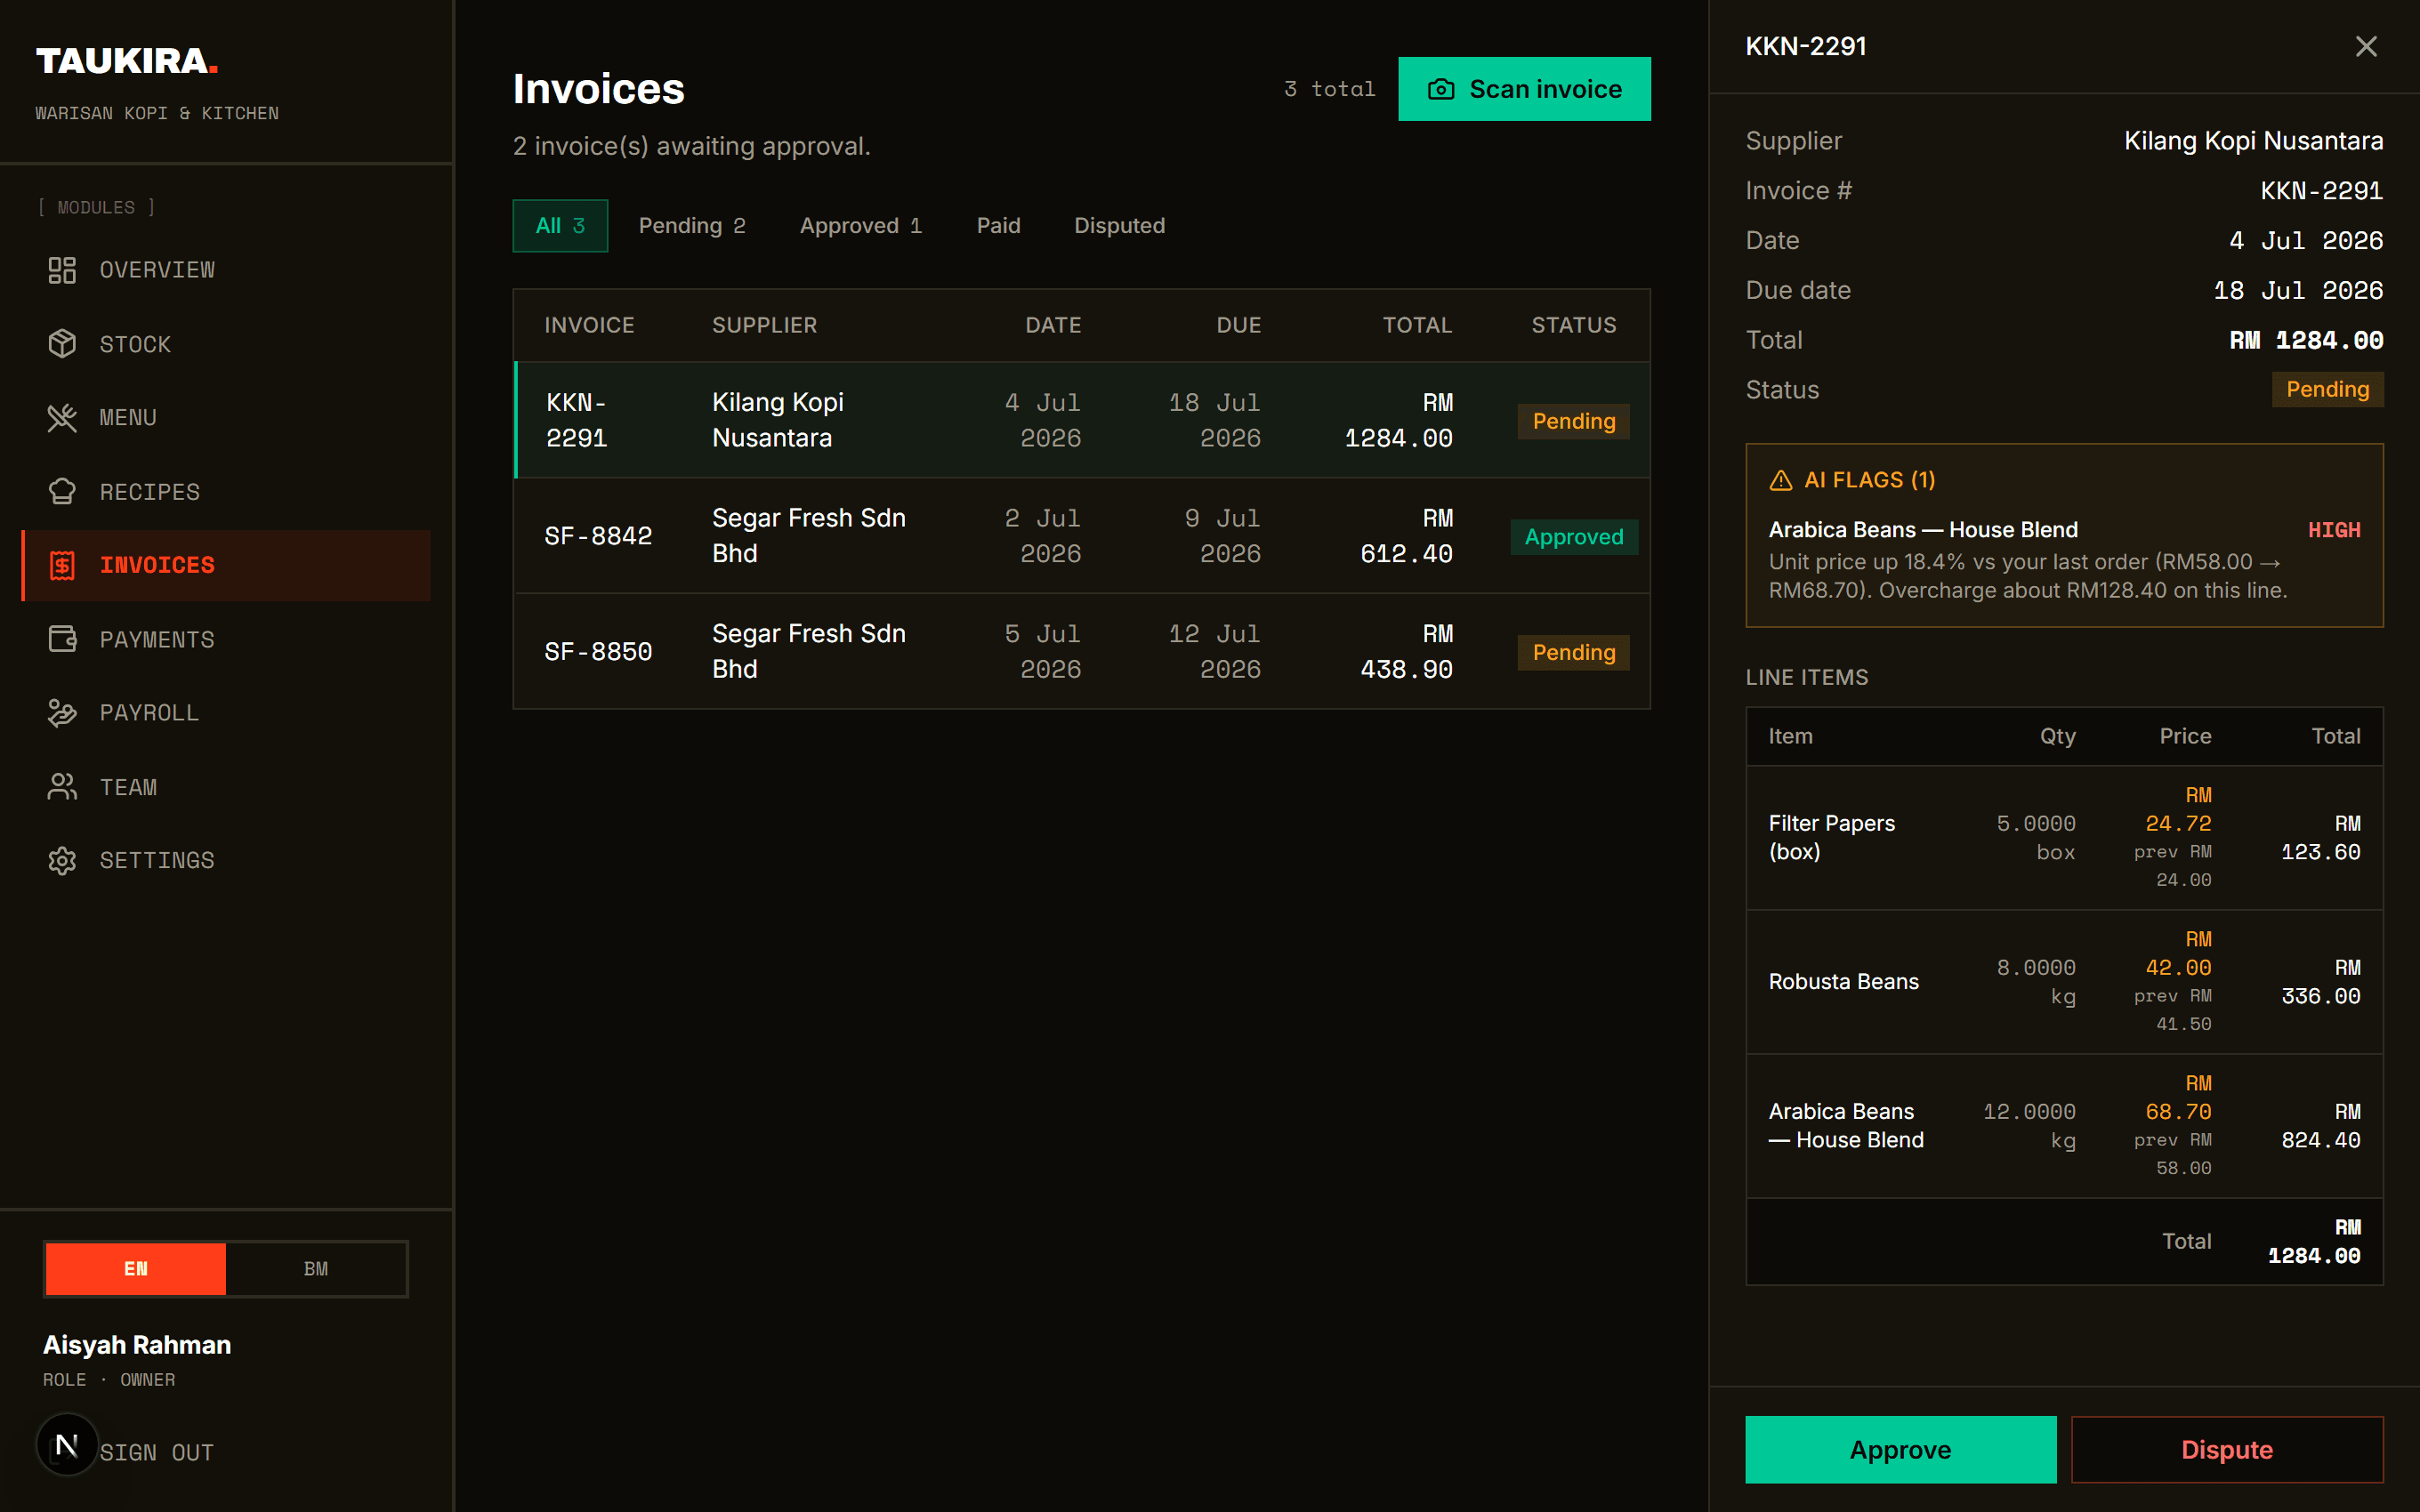Go to the Recipes module
This screenshot has width=2420, height=1512.
click(x=226, y=492)
